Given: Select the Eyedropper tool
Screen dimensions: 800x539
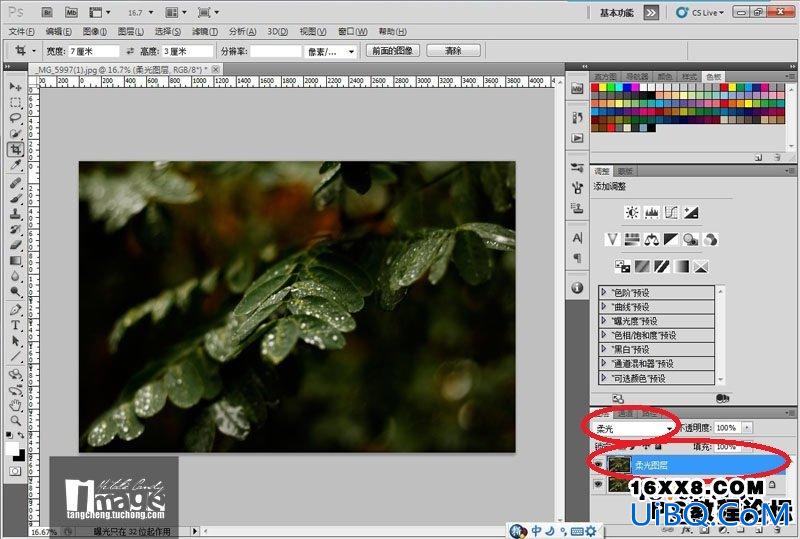Looking at the screenshot, I should tap(15, 164).
